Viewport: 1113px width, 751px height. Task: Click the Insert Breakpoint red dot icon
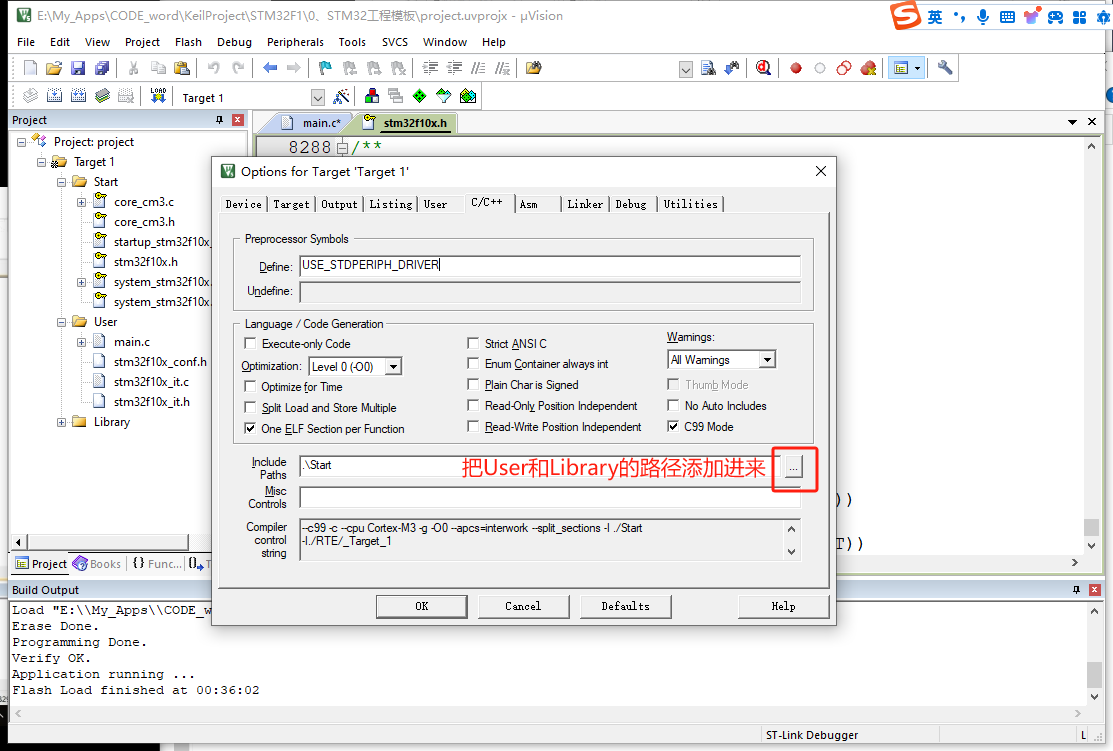click(x=796, y=68)
